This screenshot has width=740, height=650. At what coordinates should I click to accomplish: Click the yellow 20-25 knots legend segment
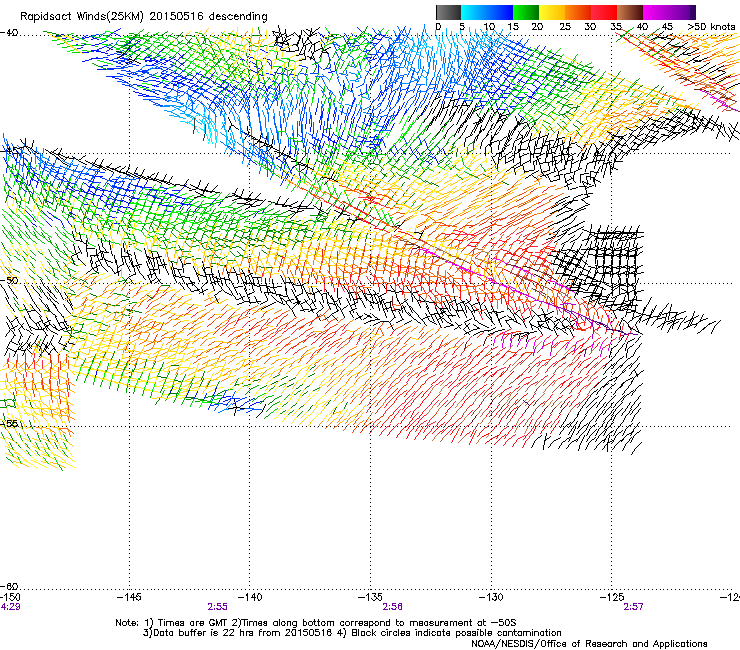point(552,12)
